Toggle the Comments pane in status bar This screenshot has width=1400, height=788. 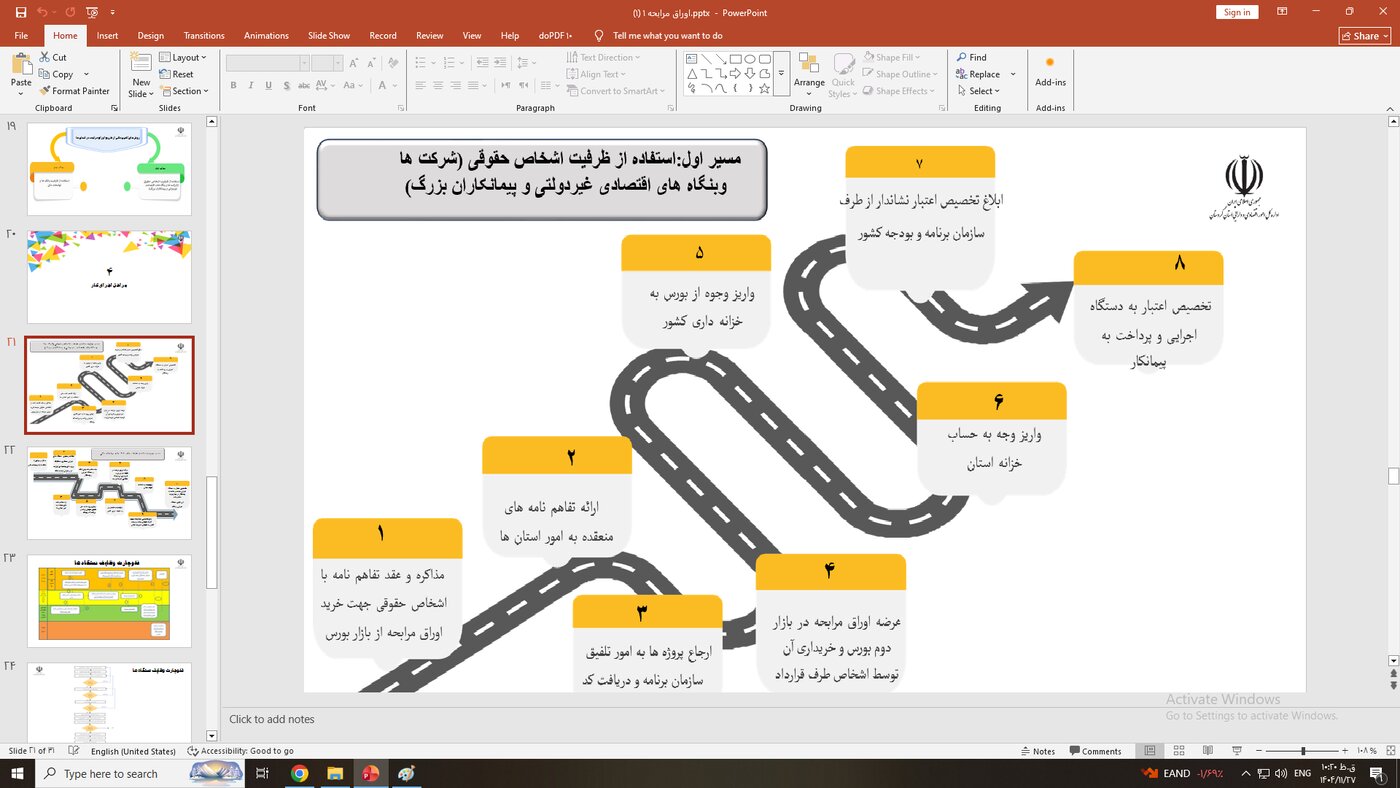coord(1095,751)
